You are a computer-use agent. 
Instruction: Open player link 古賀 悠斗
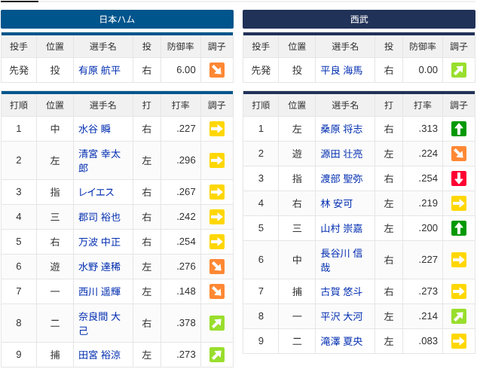tap(341, 292)
